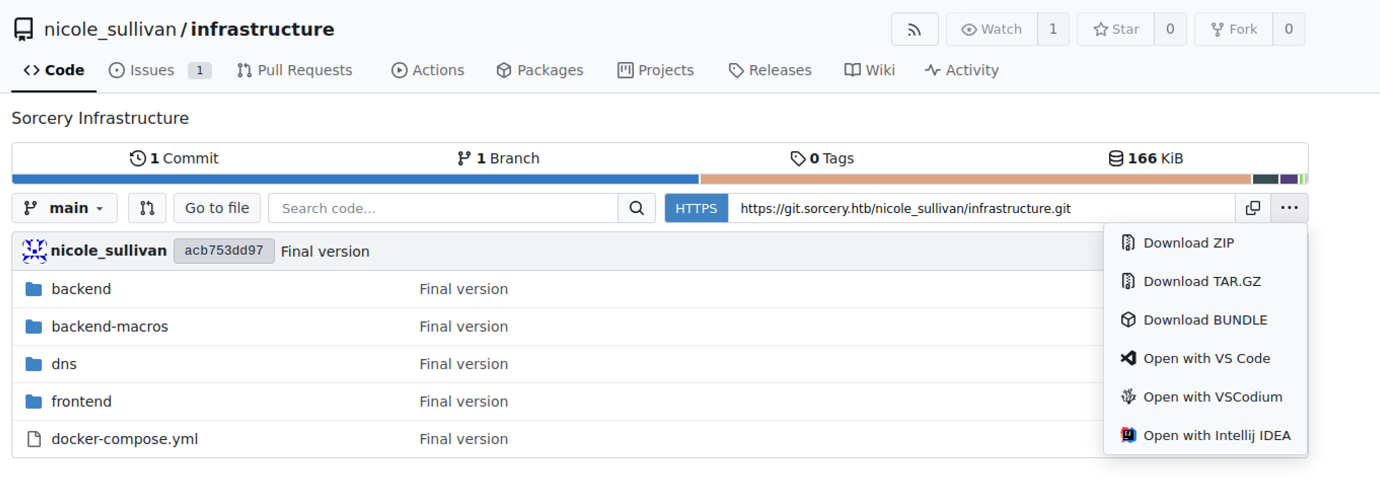Click the blue language statistics bar segment
This screenshot has width=1380, height=492.
(355, 180)
